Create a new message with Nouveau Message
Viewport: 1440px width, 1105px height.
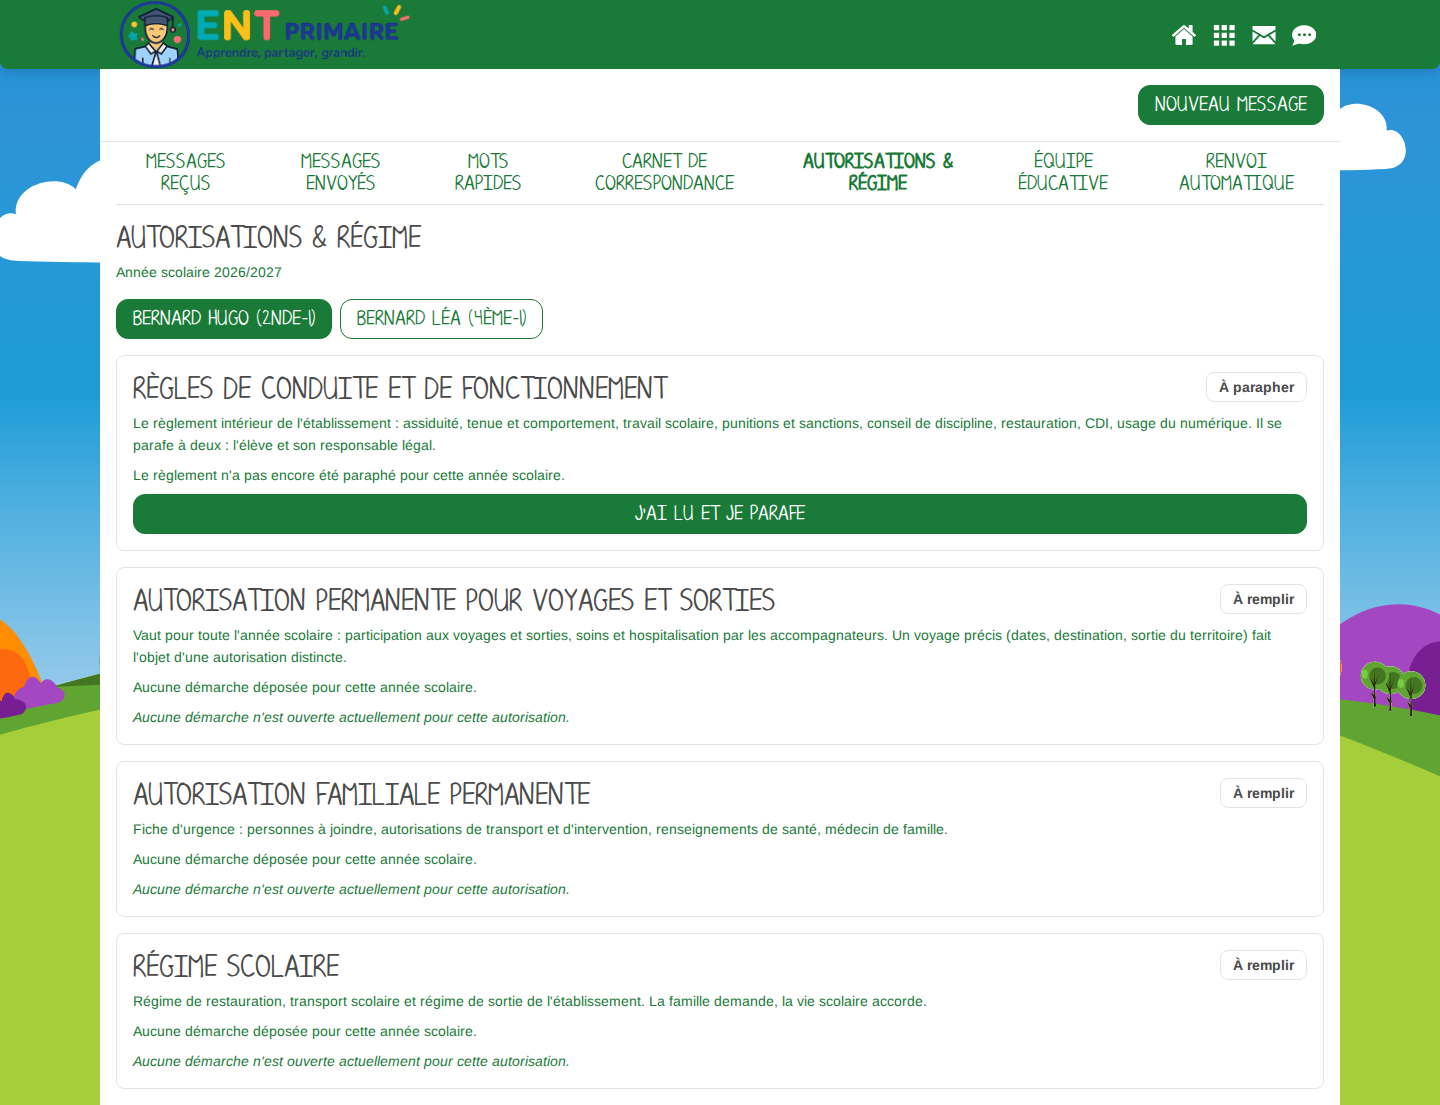pyautogui.click(x=1231, y=105)
